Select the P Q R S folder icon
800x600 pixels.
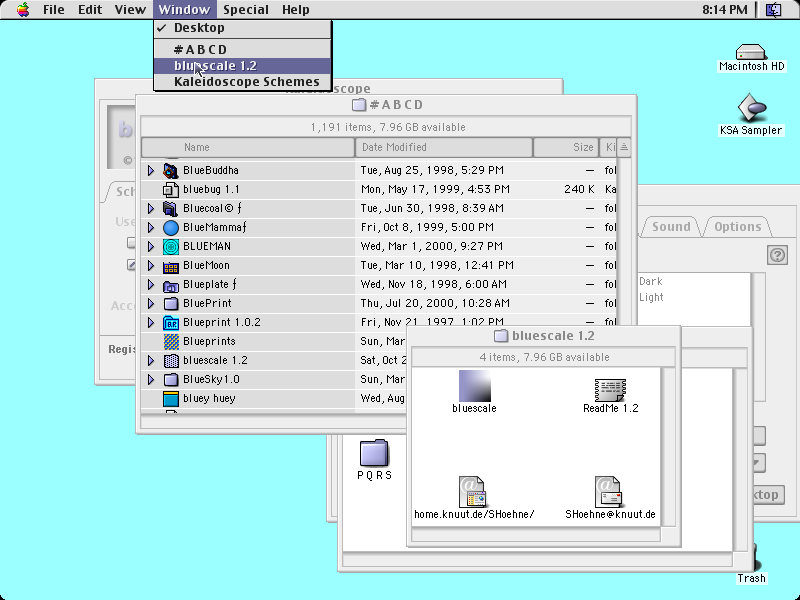coord(374,453)
